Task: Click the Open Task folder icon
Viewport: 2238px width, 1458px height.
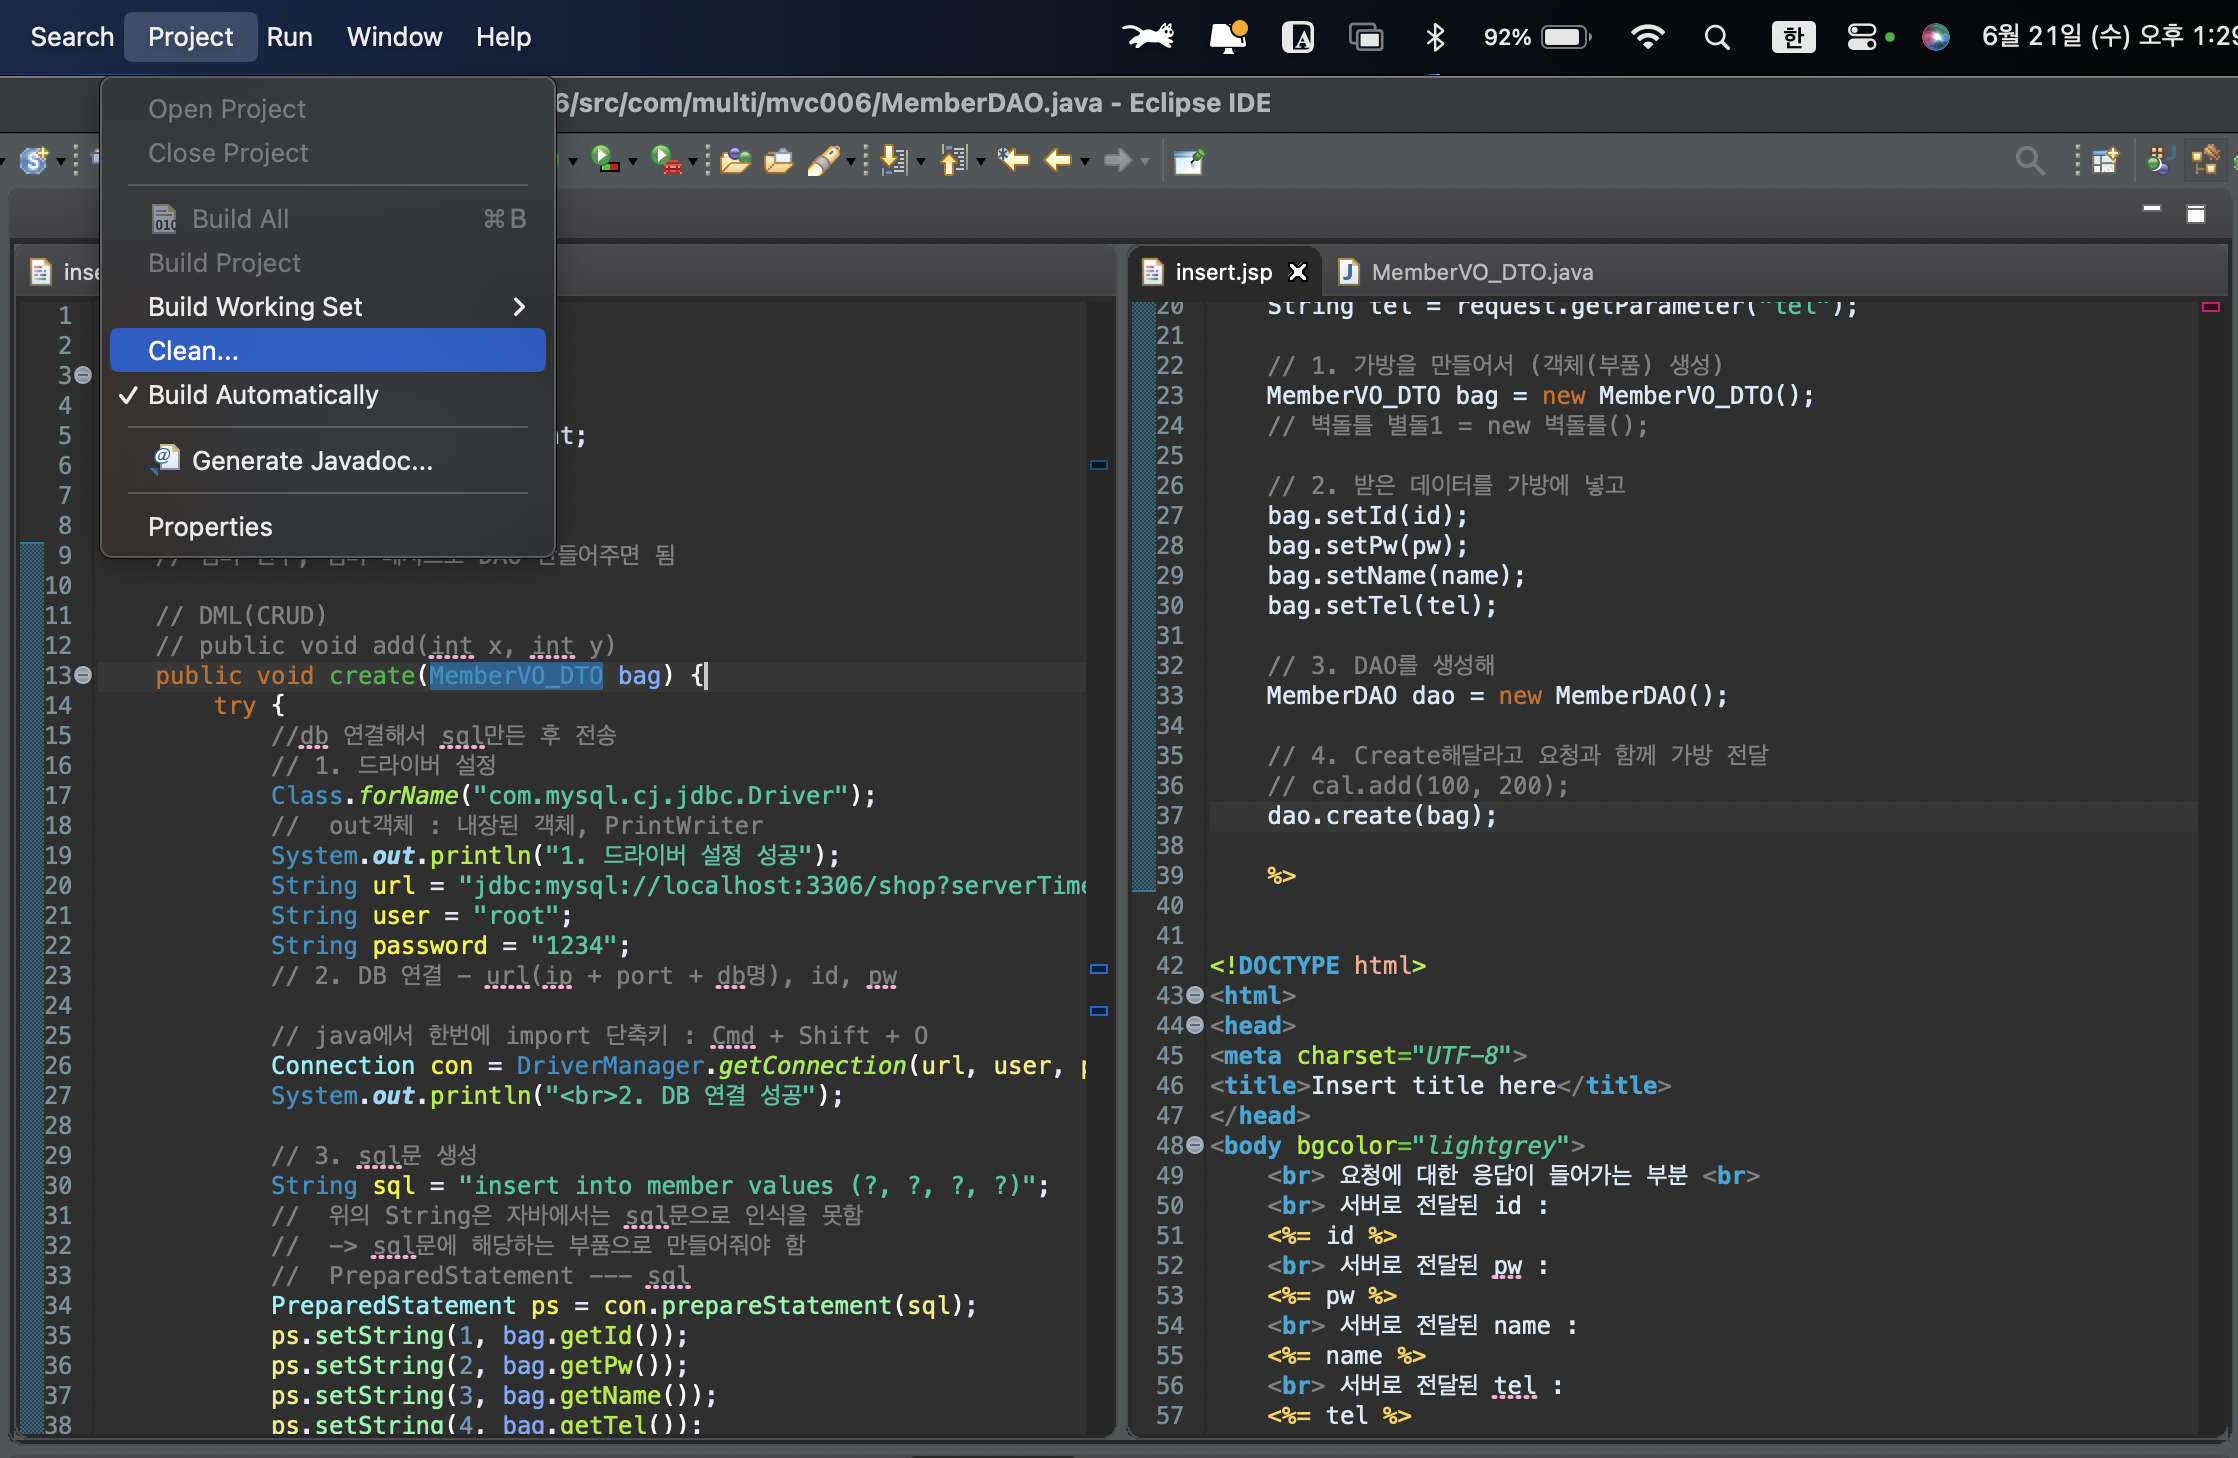Action: (x=778, y=160)
